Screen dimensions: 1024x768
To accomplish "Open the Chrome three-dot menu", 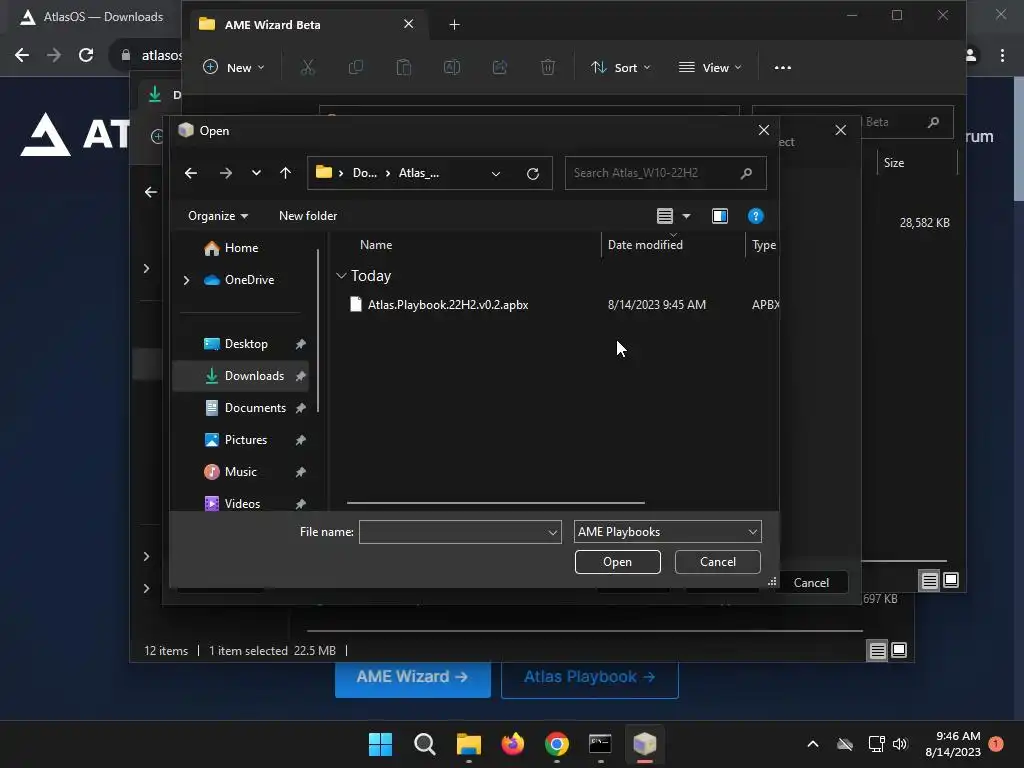I will click(1002, 56).
